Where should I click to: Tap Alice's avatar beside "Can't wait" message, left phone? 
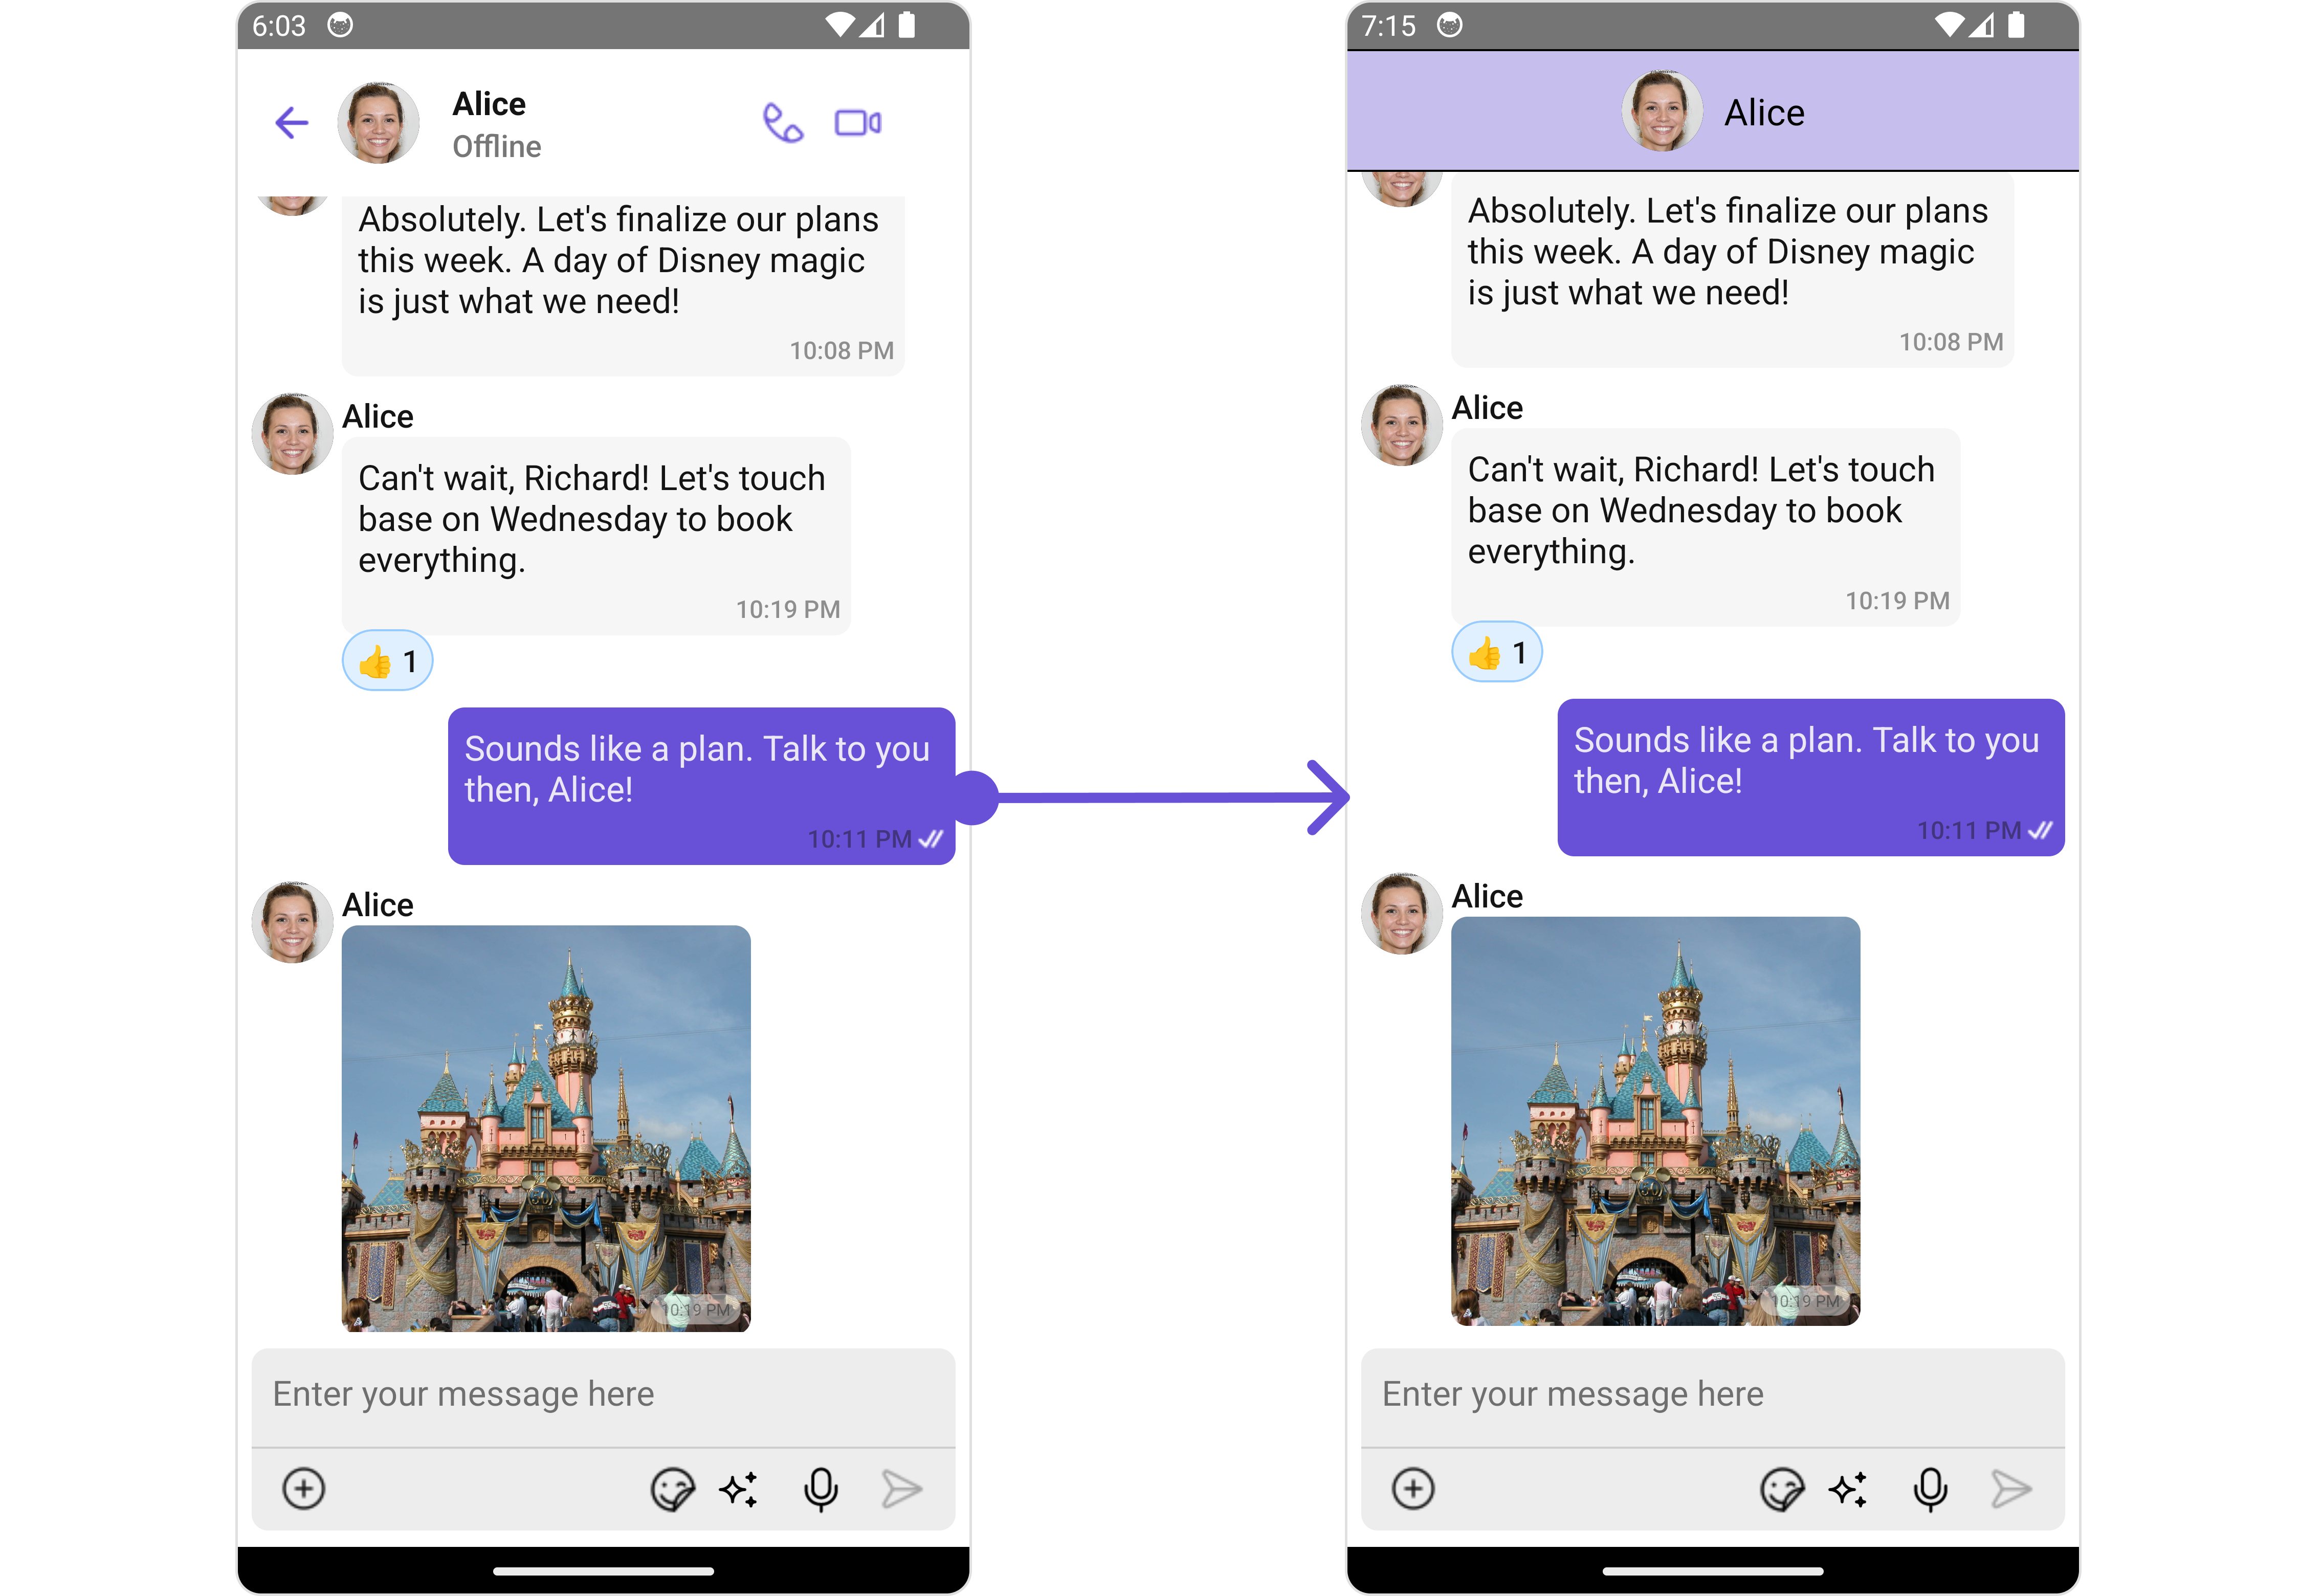click(292, 434)
